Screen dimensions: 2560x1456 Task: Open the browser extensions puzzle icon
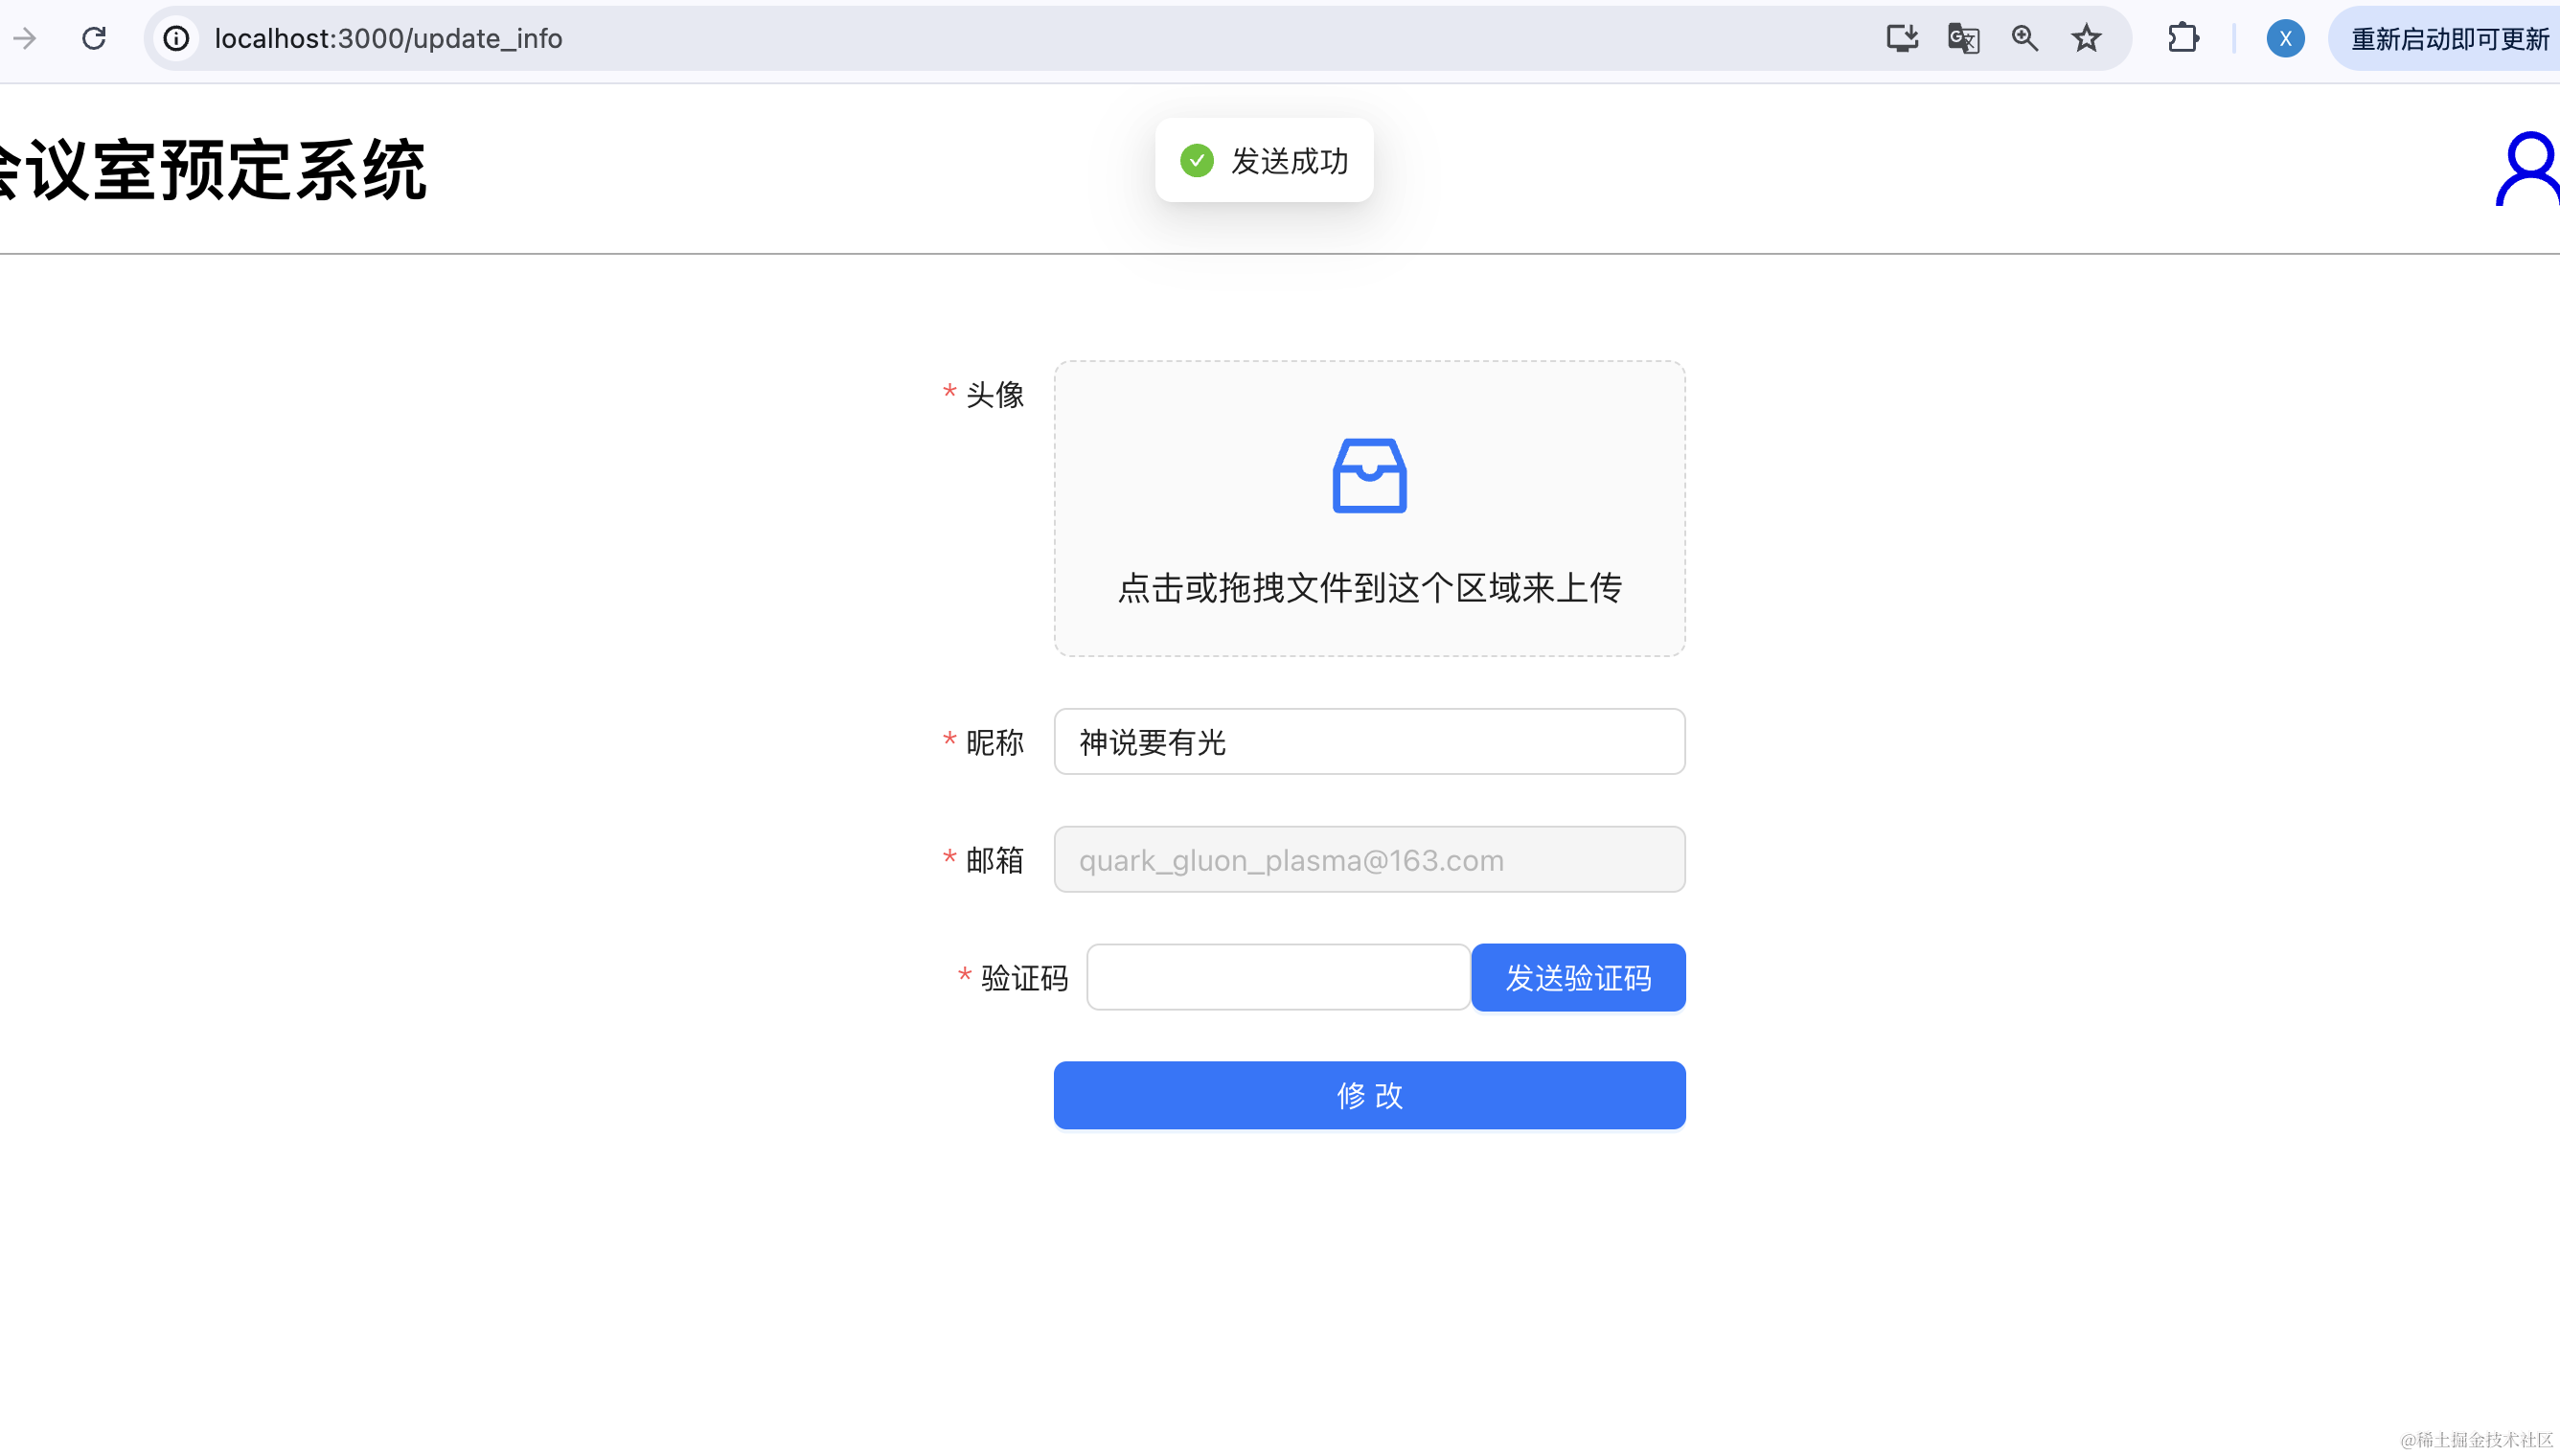click(x=2182, y=38)
